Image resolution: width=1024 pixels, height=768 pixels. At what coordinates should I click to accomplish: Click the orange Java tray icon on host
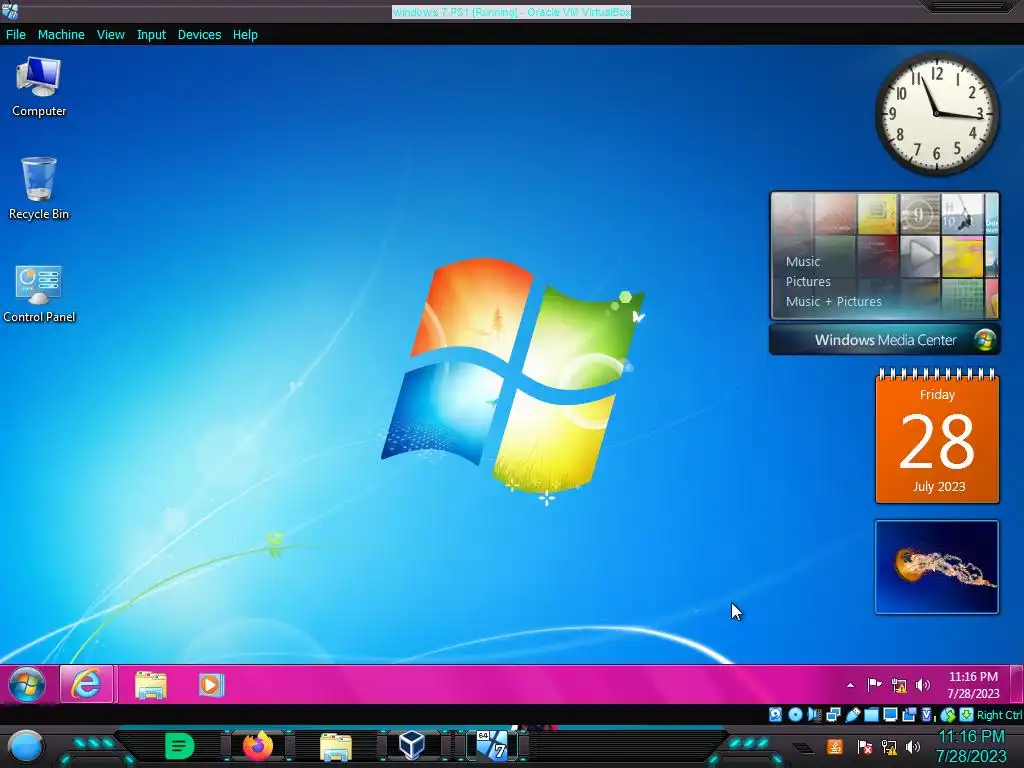[x=835, y=746]
